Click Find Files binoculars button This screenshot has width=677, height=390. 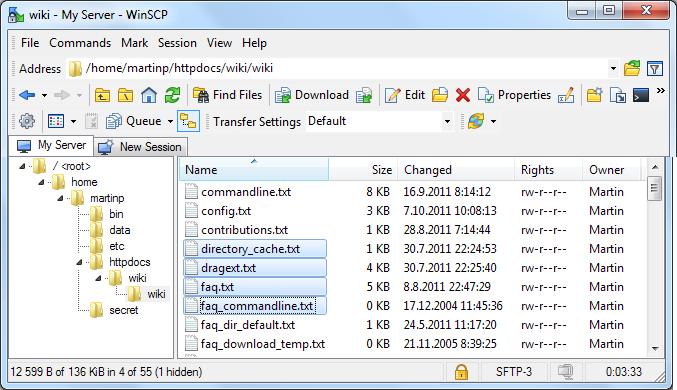coord(227,95)
